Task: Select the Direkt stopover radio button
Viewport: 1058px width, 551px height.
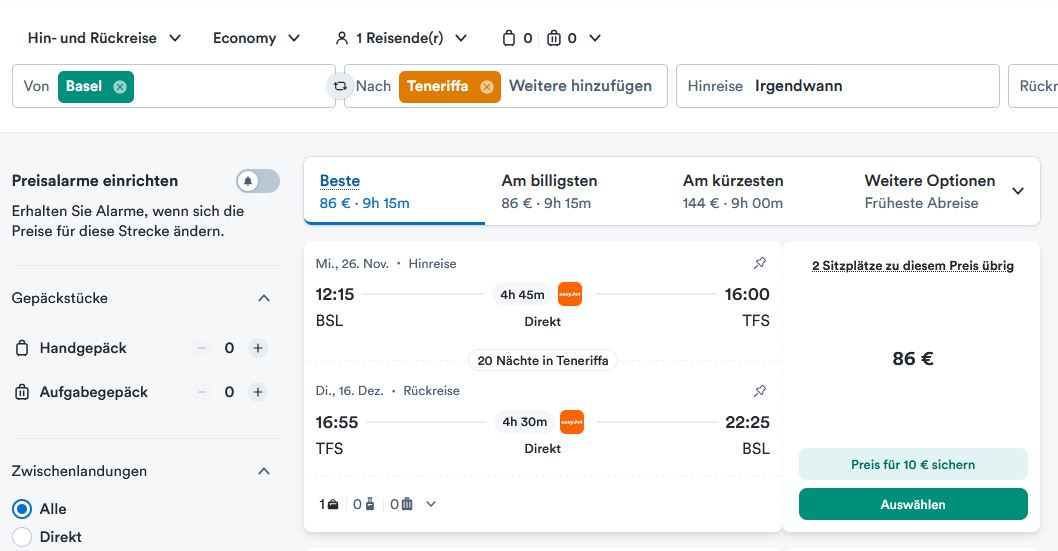Action: pyautogui.click(x=22, y=537)
